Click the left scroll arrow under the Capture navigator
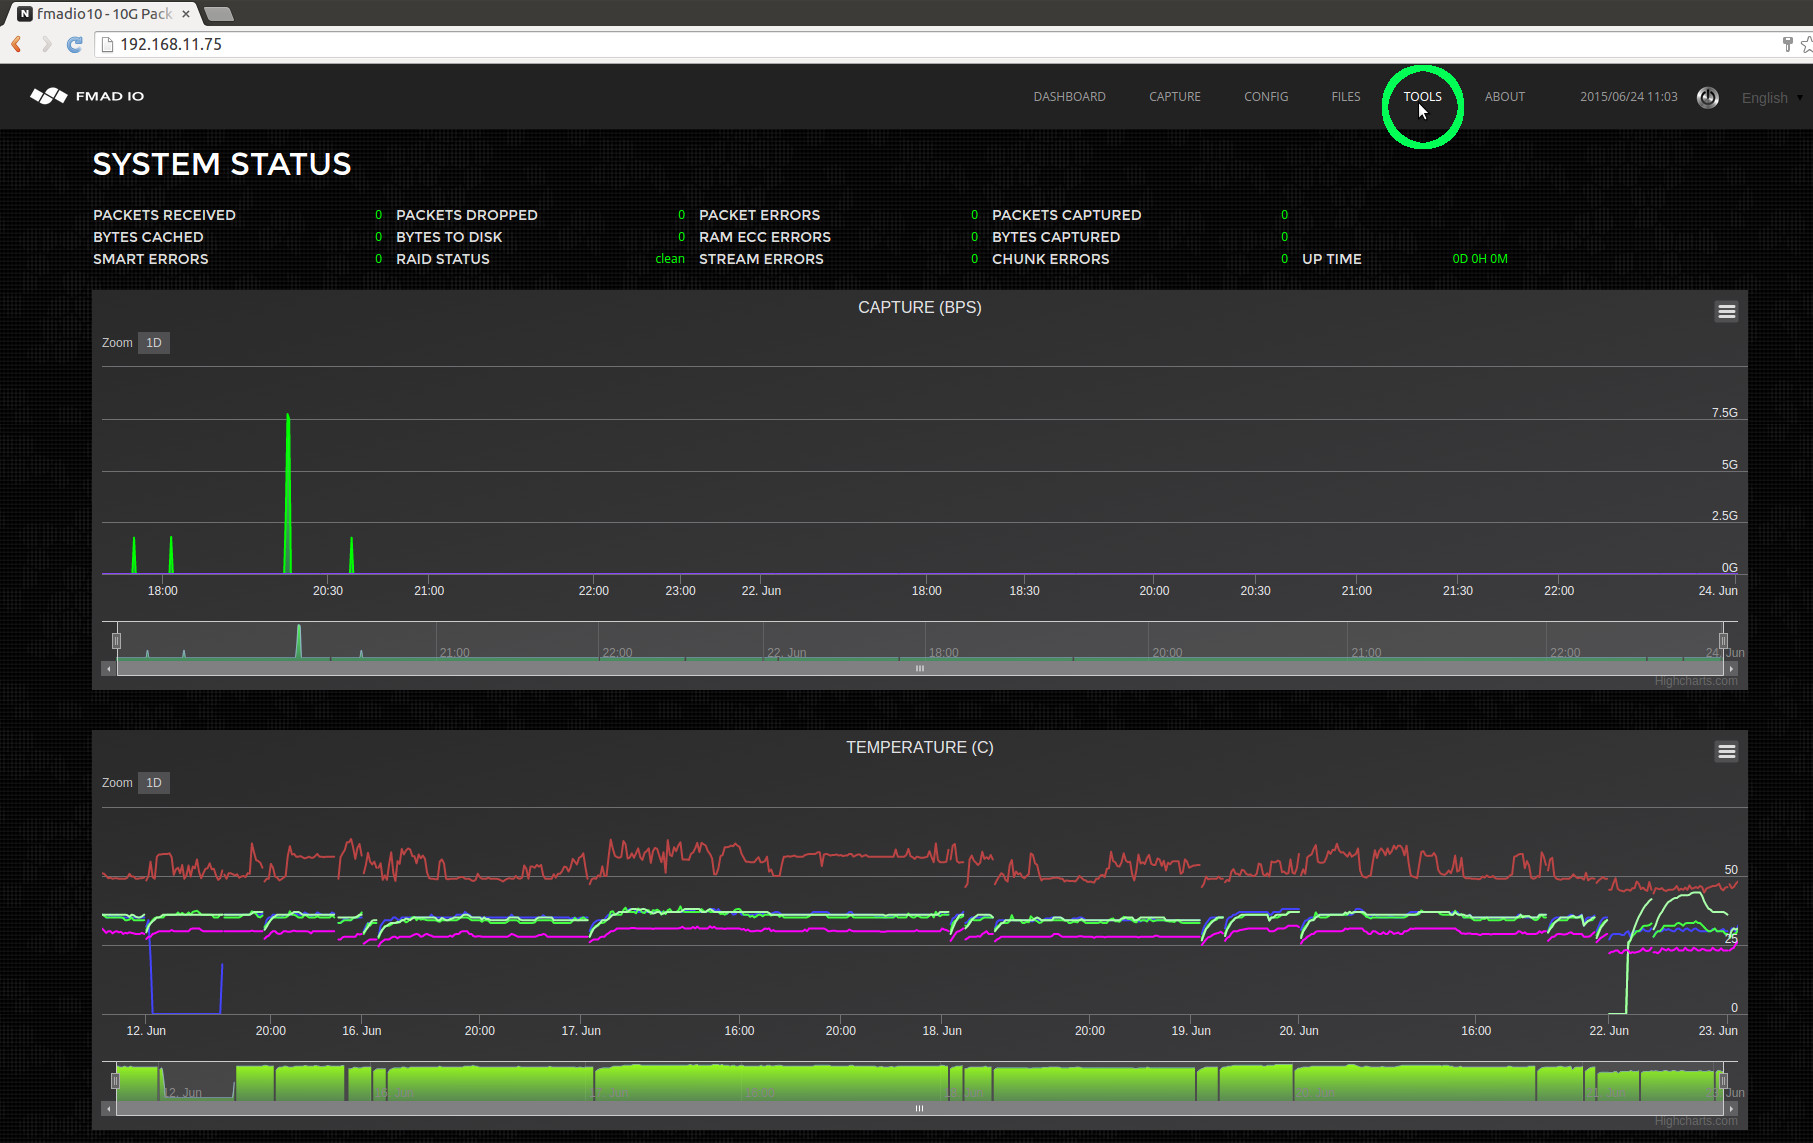This screenshot has height=1143, width=1813. [x=109, y=668]
